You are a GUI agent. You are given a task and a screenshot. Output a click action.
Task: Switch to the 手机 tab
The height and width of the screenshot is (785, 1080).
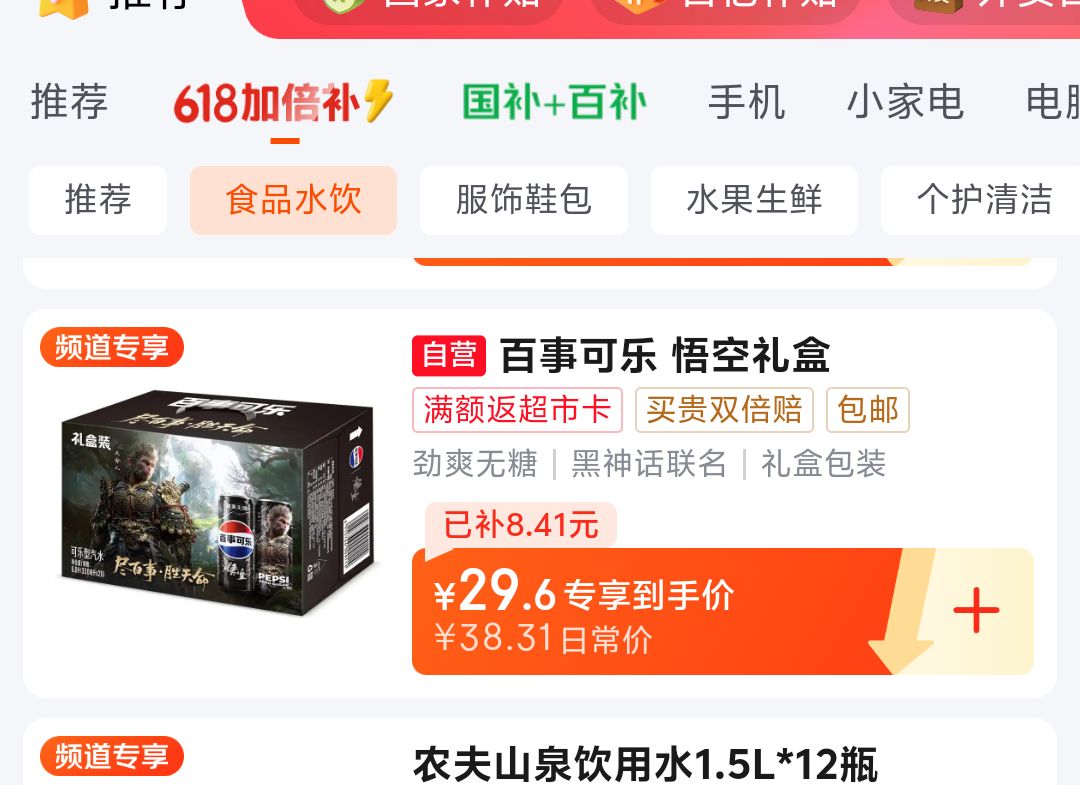click(747, 102)
